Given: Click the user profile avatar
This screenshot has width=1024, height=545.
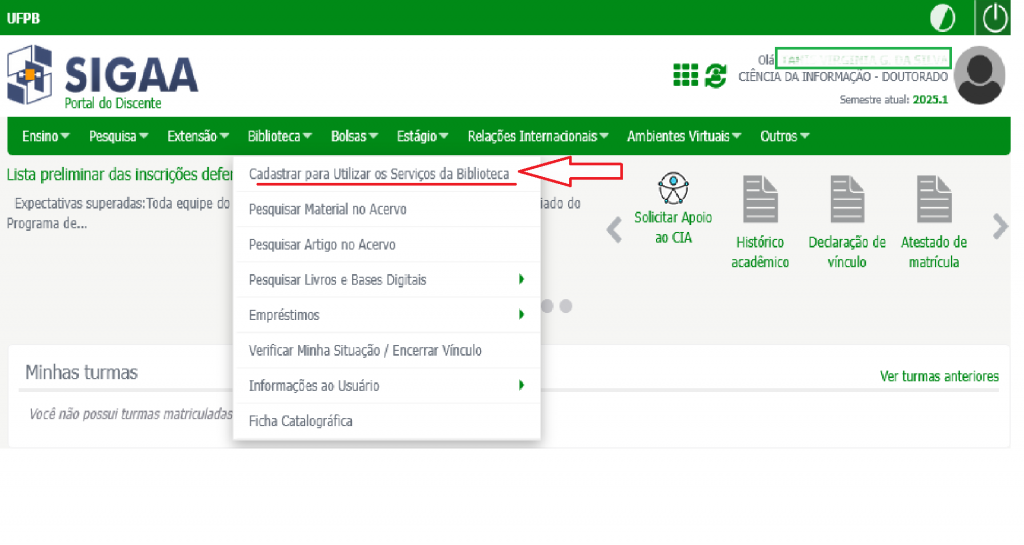Looking at the screenshot, I should 979,75.
